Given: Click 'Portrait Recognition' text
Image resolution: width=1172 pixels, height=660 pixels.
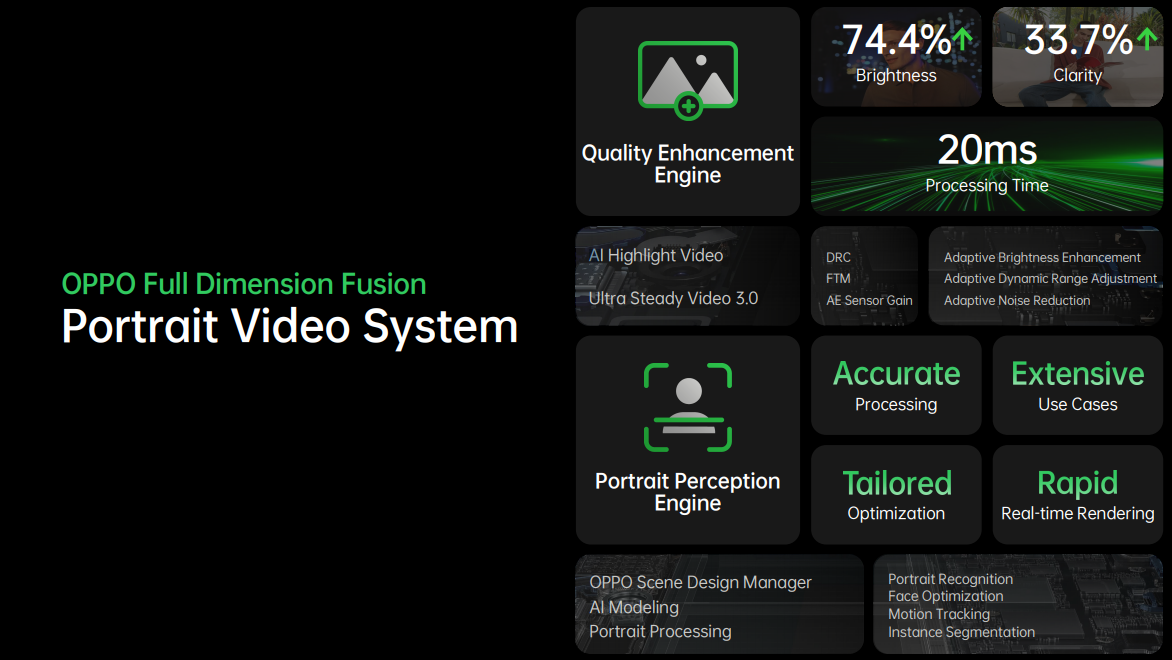Looking at the screenshot, I should (950, 579).
